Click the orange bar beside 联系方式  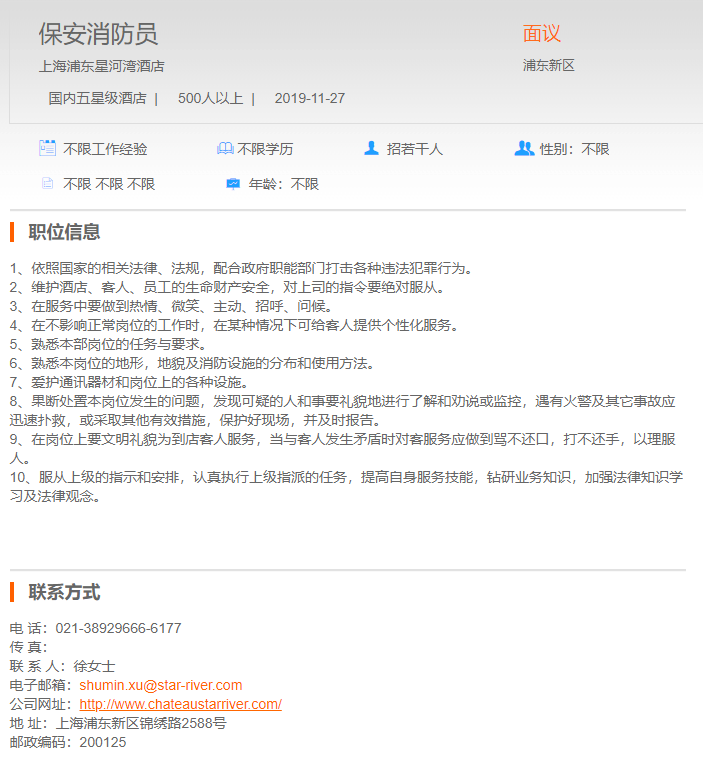point(12,591)
